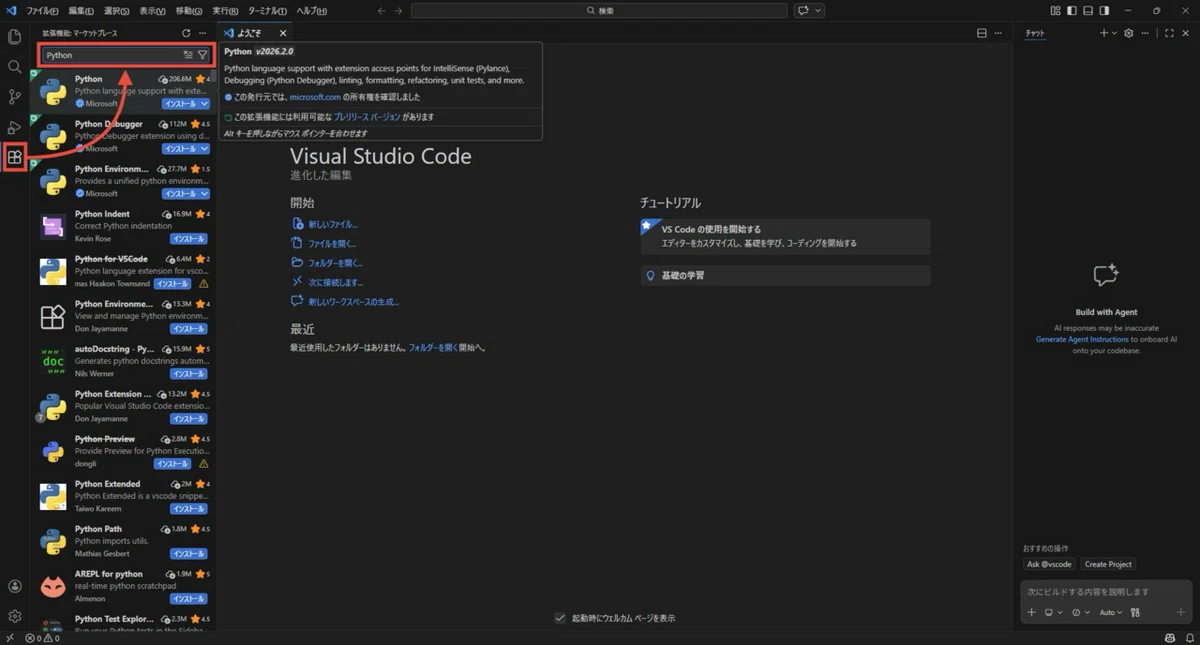The height and width of the screenshot is (645, 1200).
Task: Open the プレリリース バージョン link
Action: [367, 117]
